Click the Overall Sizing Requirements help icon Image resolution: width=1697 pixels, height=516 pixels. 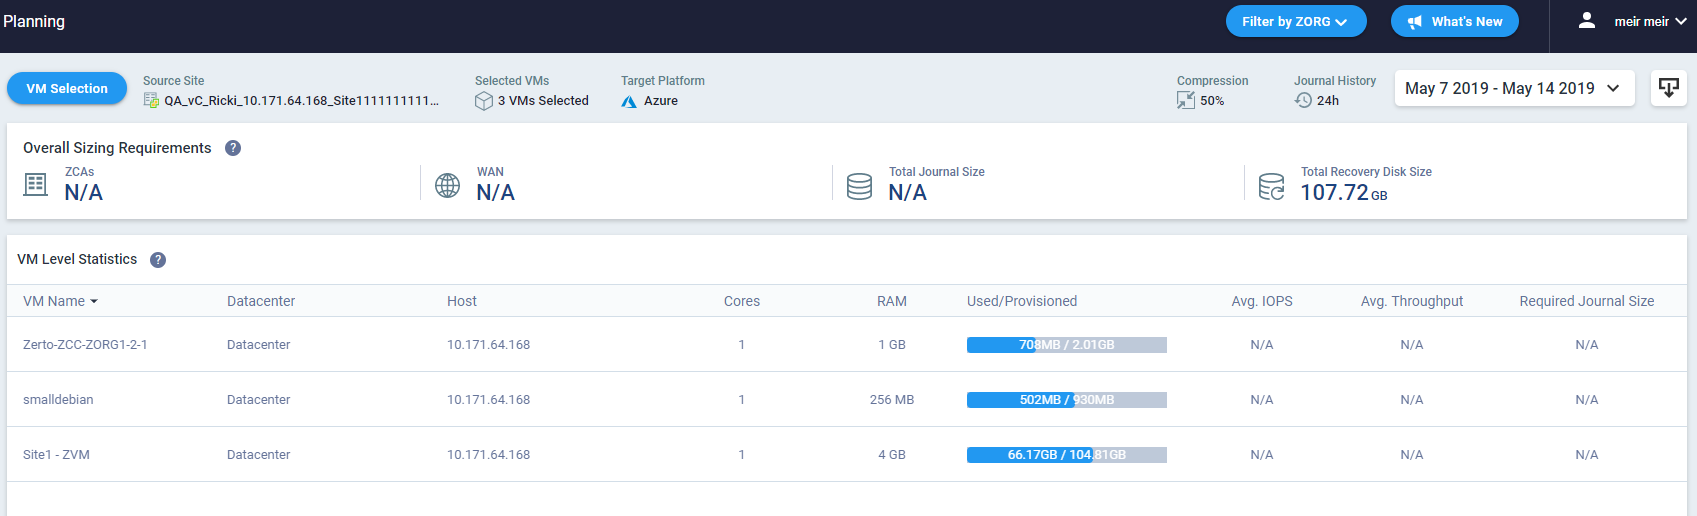point(233,148)
